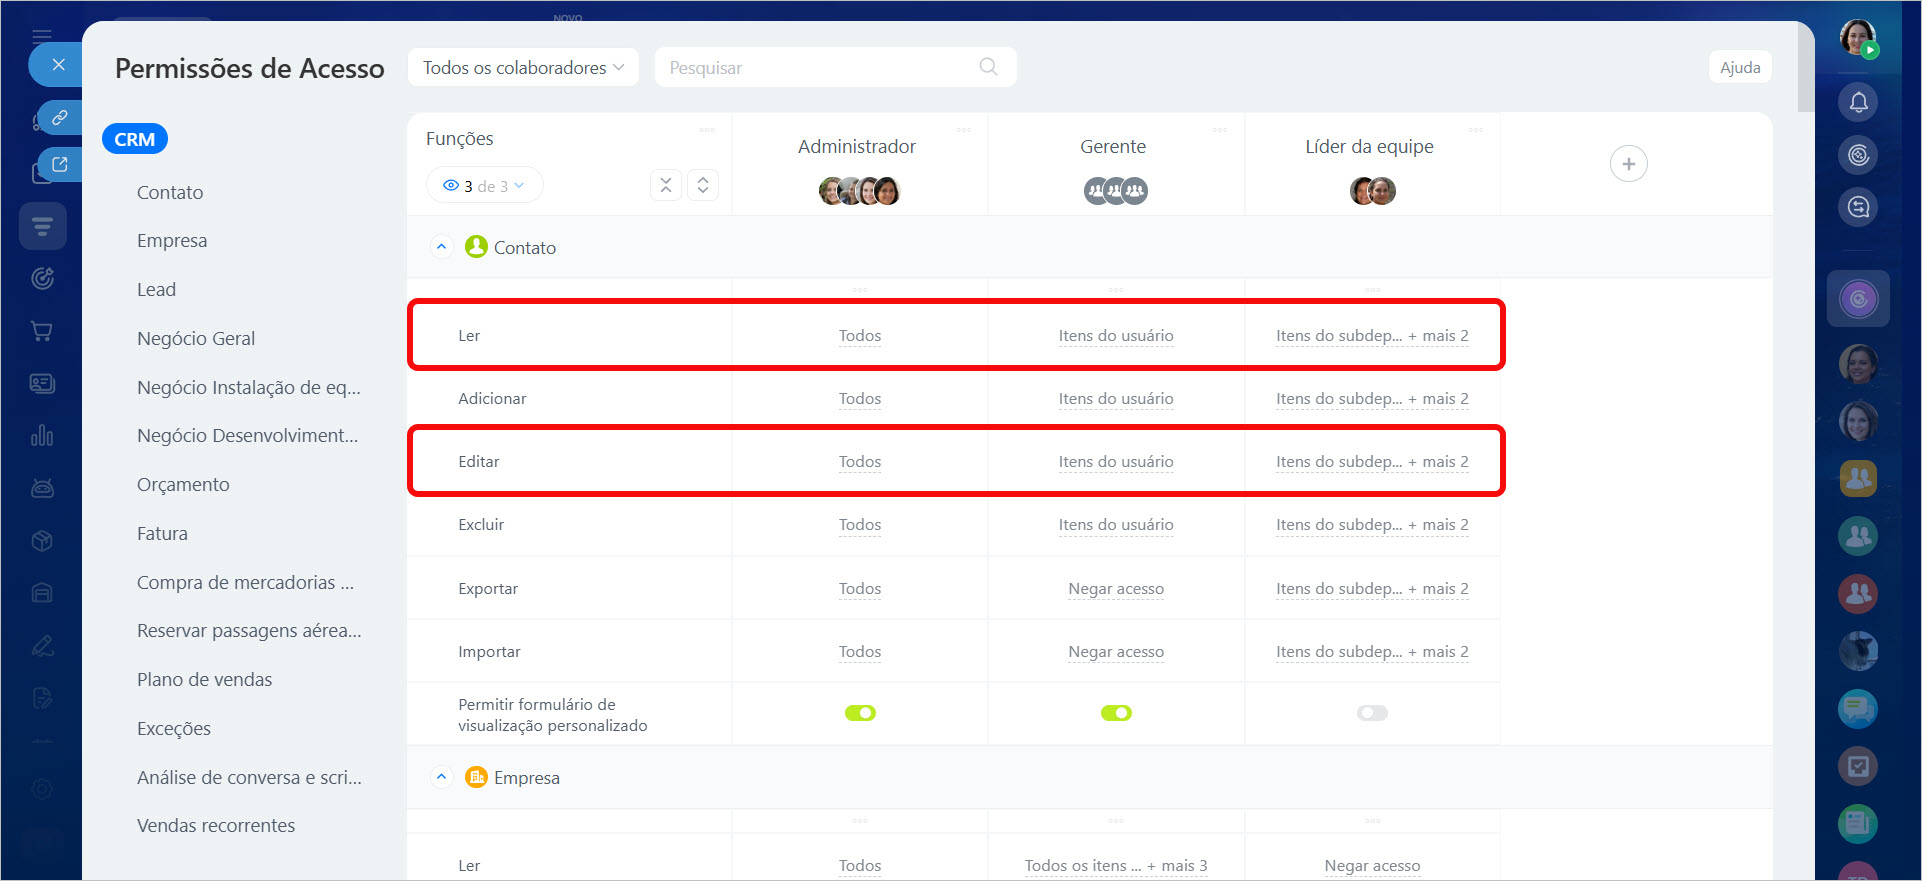Collapse the Contato section

coord(441,247)
